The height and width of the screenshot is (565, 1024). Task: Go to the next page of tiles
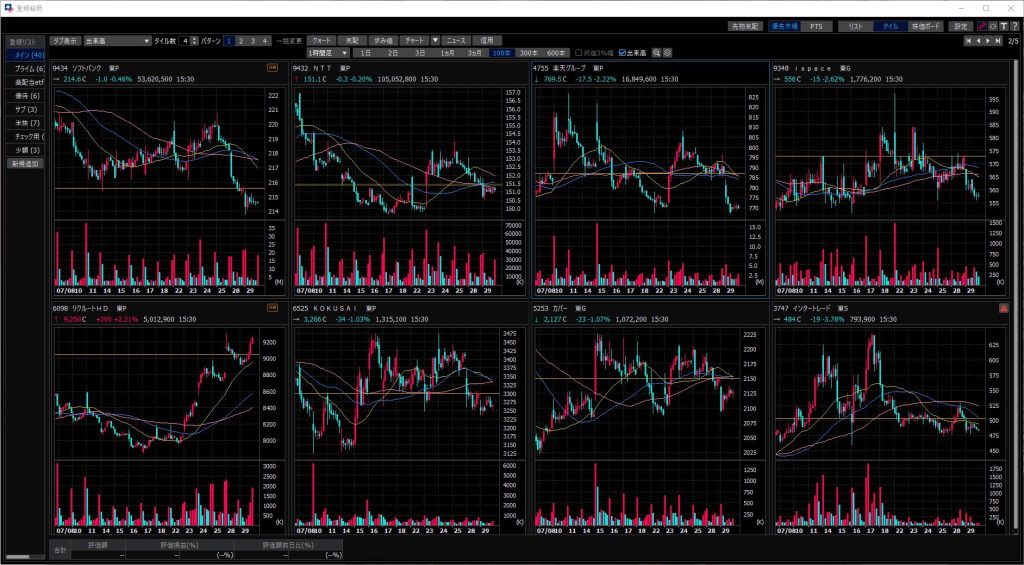point(988,41)
